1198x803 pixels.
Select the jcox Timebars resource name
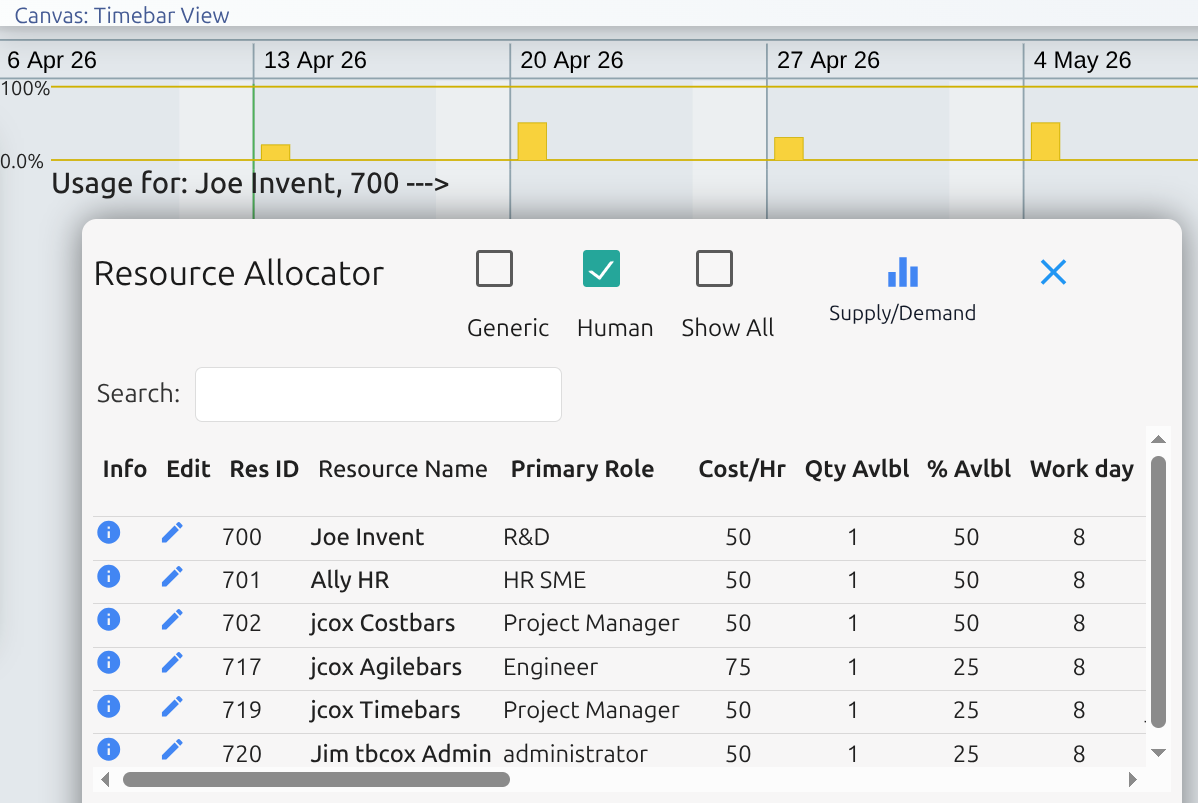tap(385, 711)
